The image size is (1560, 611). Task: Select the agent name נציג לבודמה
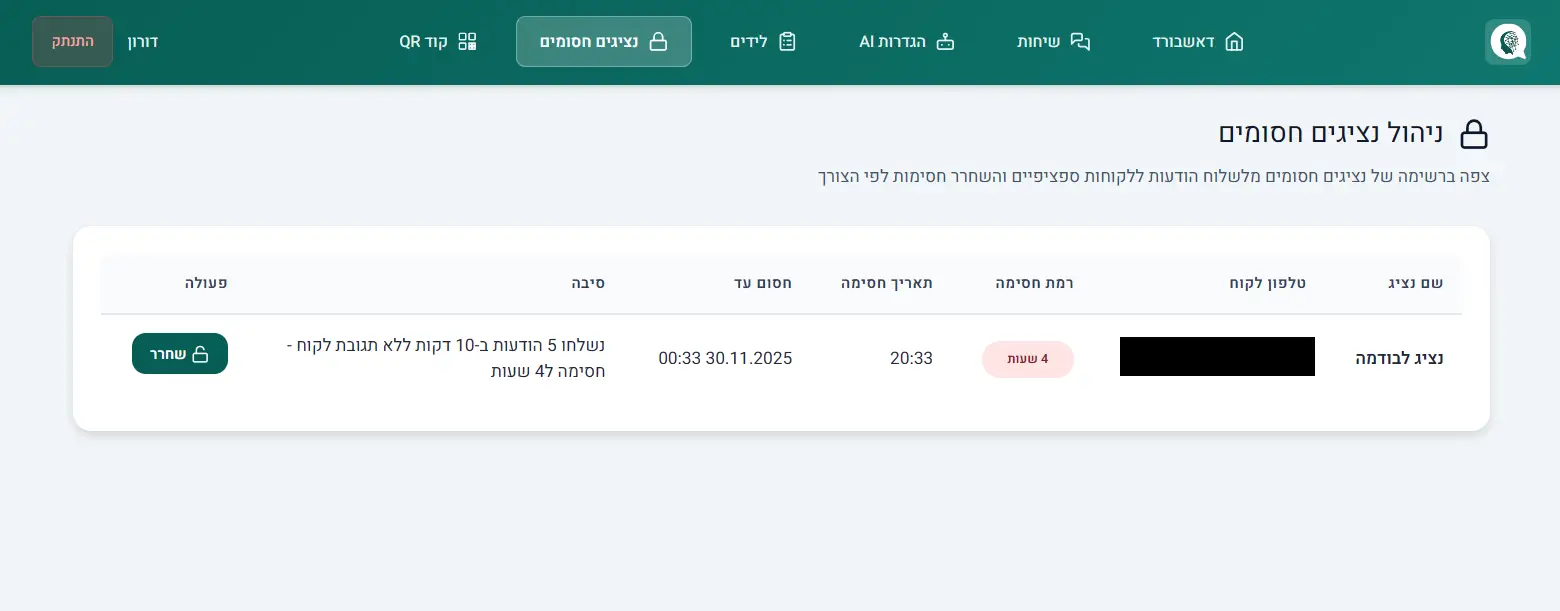(x=1401, y=358)
